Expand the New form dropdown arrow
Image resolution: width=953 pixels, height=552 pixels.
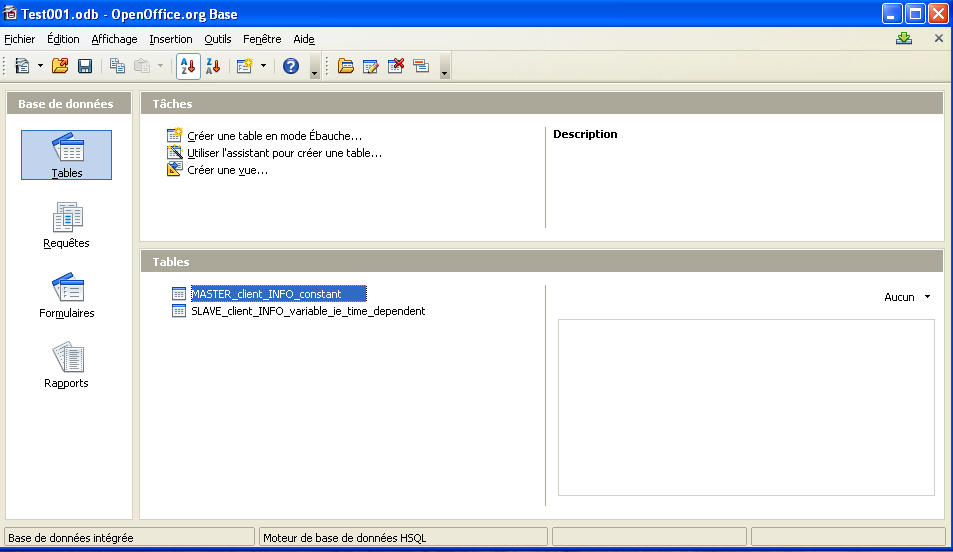click(263, 66)
